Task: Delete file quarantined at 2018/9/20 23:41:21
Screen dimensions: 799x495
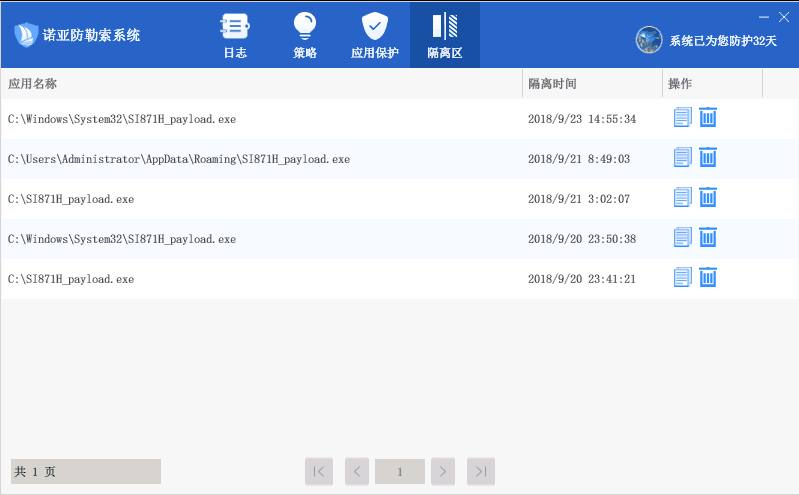Action: pos(708,277)
